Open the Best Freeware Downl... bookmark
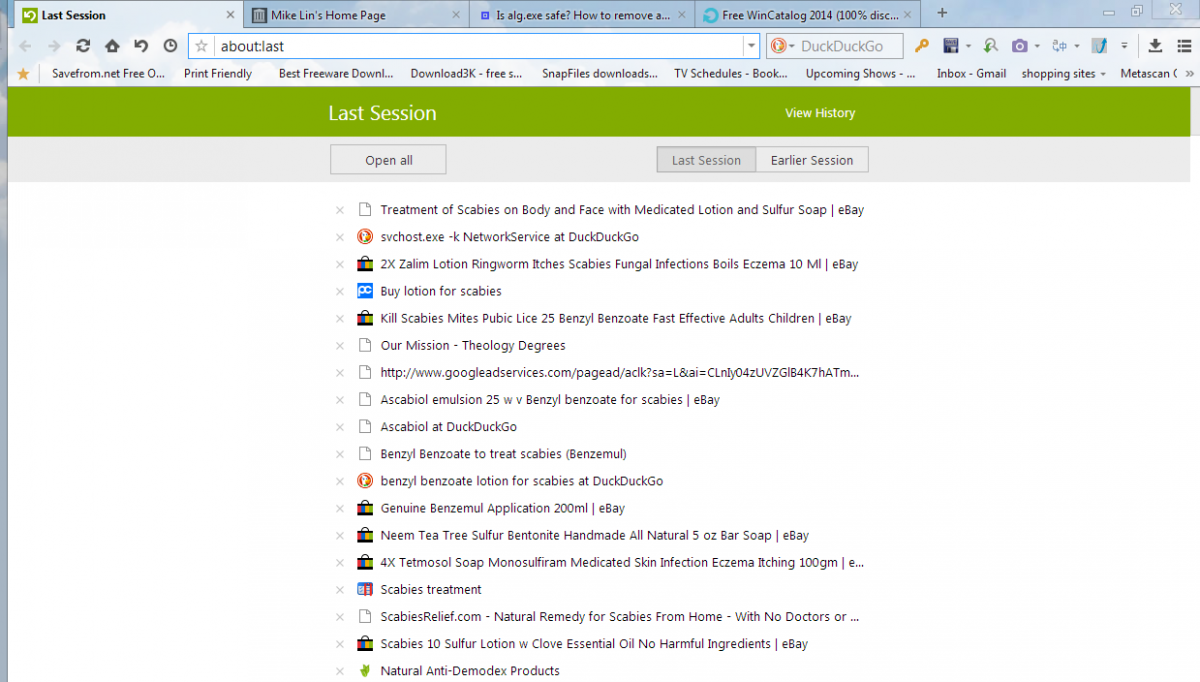The image size is (1200, 682). pos(336,74)
